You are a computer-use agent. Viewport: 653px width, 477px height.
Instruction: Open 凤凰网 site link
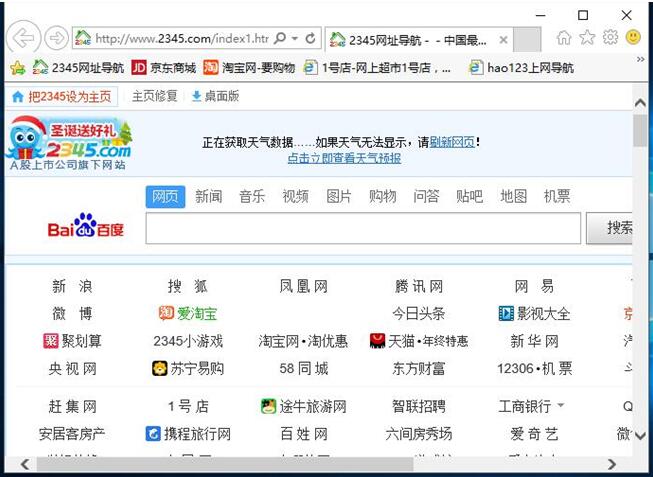[x=303, y=287]
